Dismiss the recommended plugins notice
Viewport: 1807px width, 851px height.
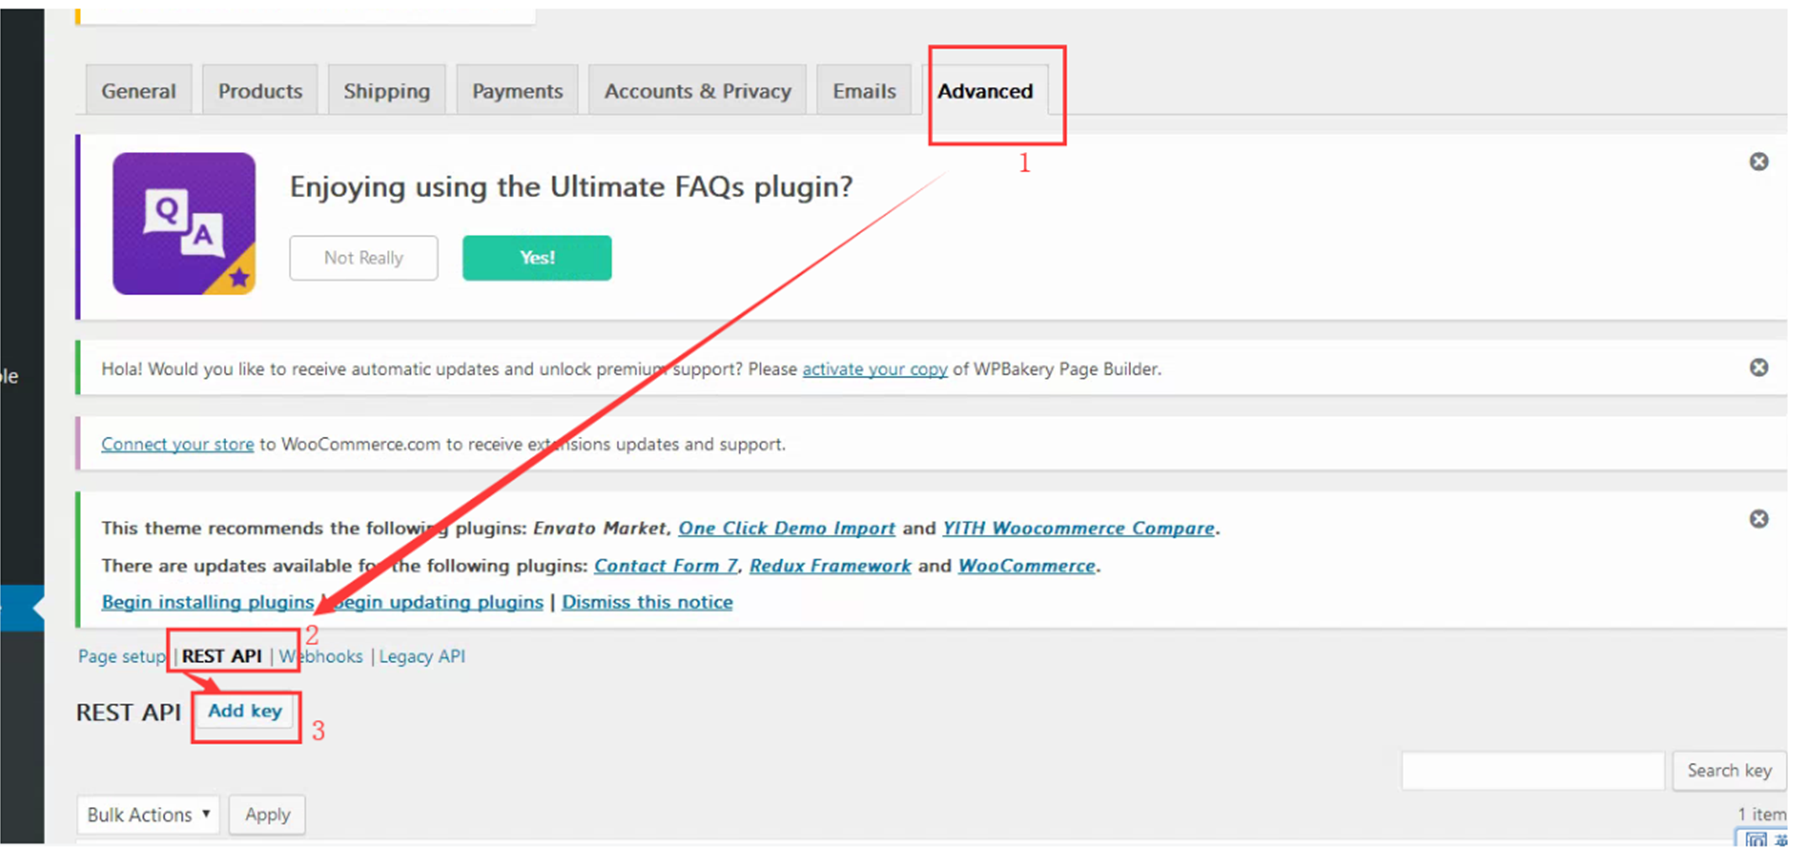point(1759,519)
